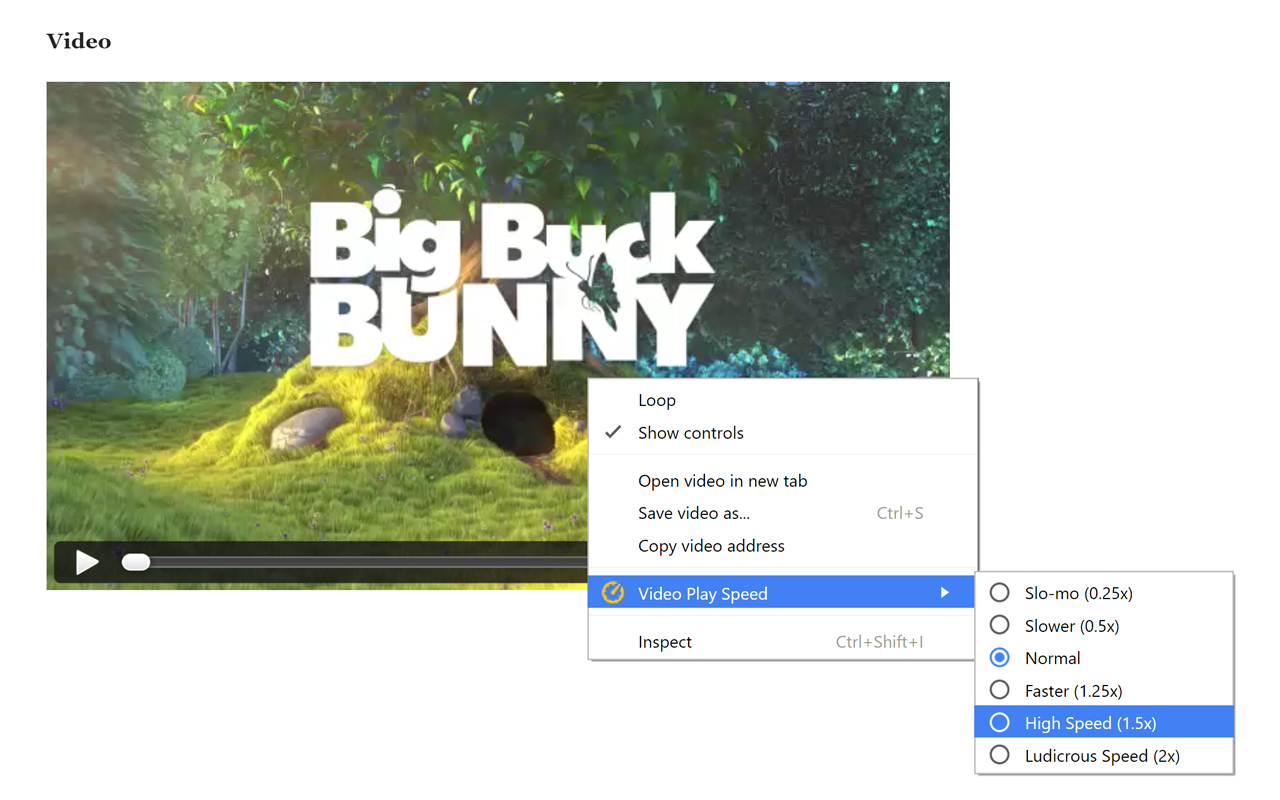
Task: Choose Save video as...
Action: [783, 513]
